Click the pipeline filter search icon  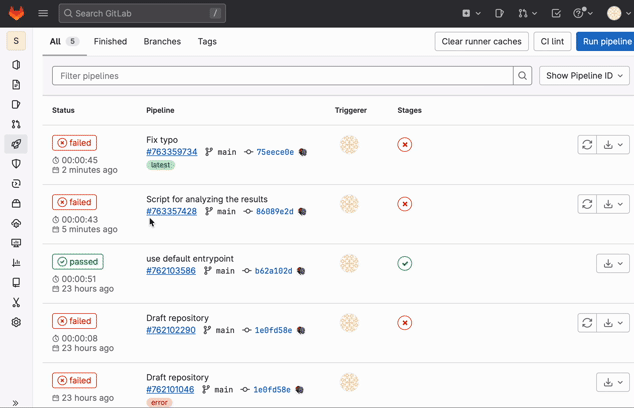(x=522, y=76)
